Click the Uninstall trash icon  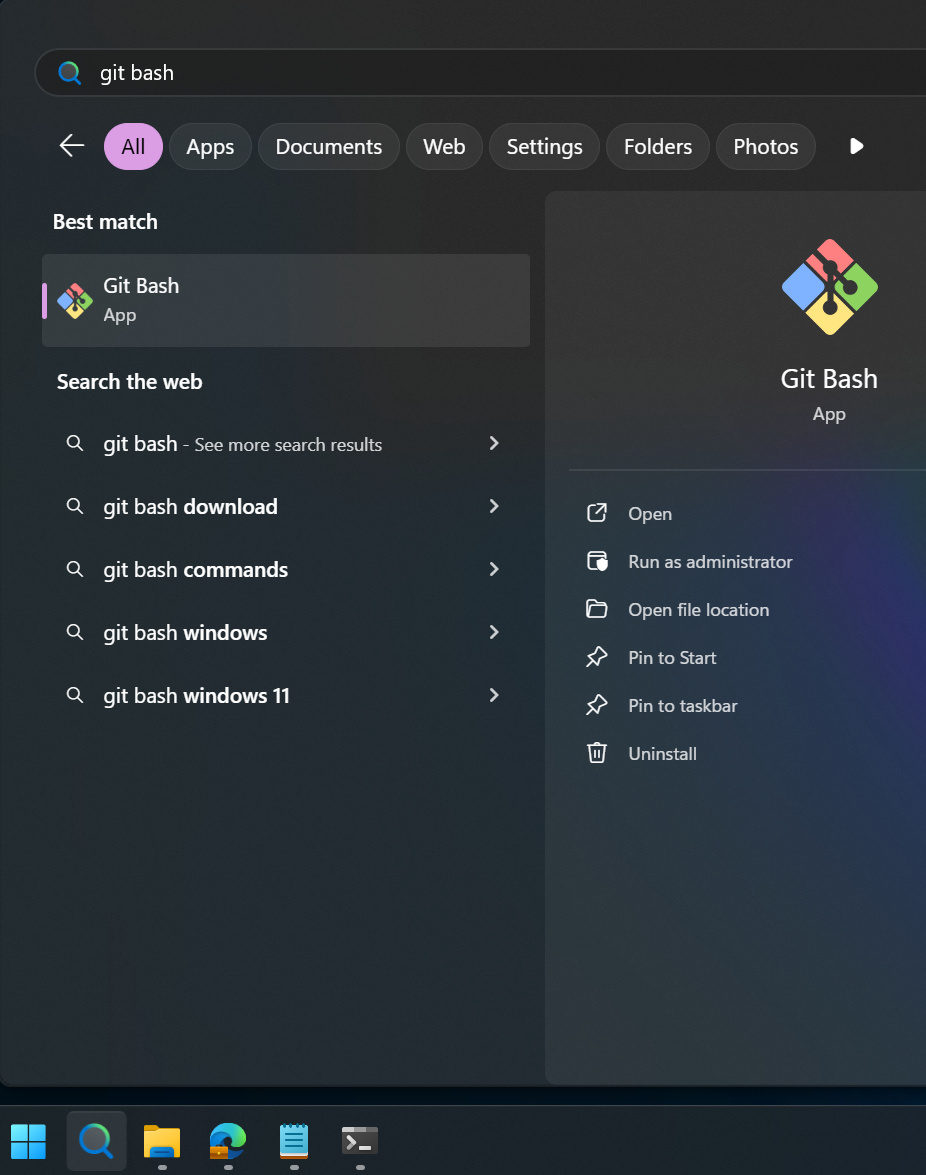point(597,753)
